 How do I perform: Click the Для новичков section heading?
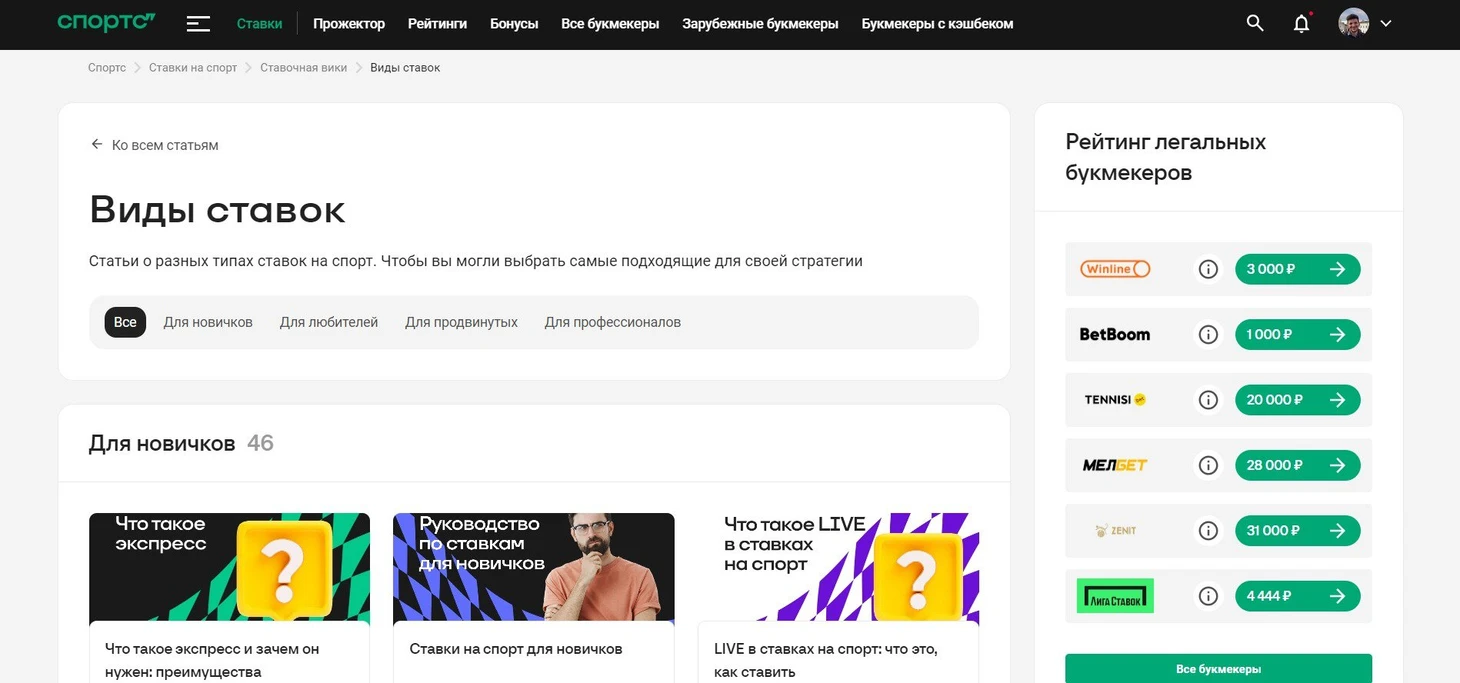point(162,443)
